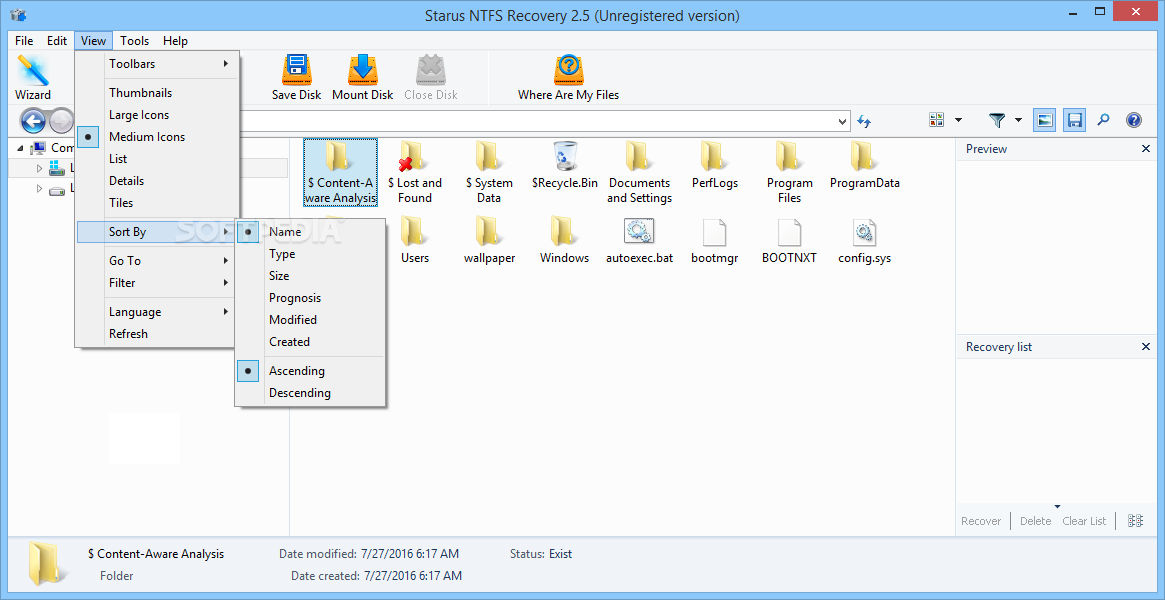Switch to List view

pos(158,159)
